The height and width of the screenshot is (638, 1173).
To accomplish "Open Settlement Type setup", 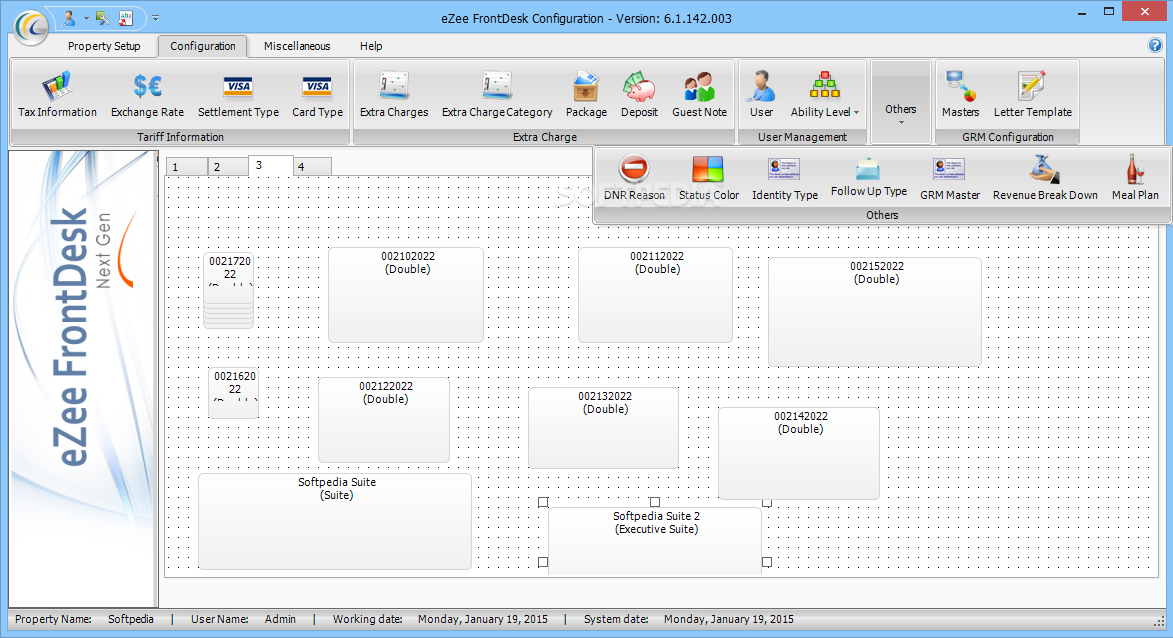I will (x=238, y=95).
